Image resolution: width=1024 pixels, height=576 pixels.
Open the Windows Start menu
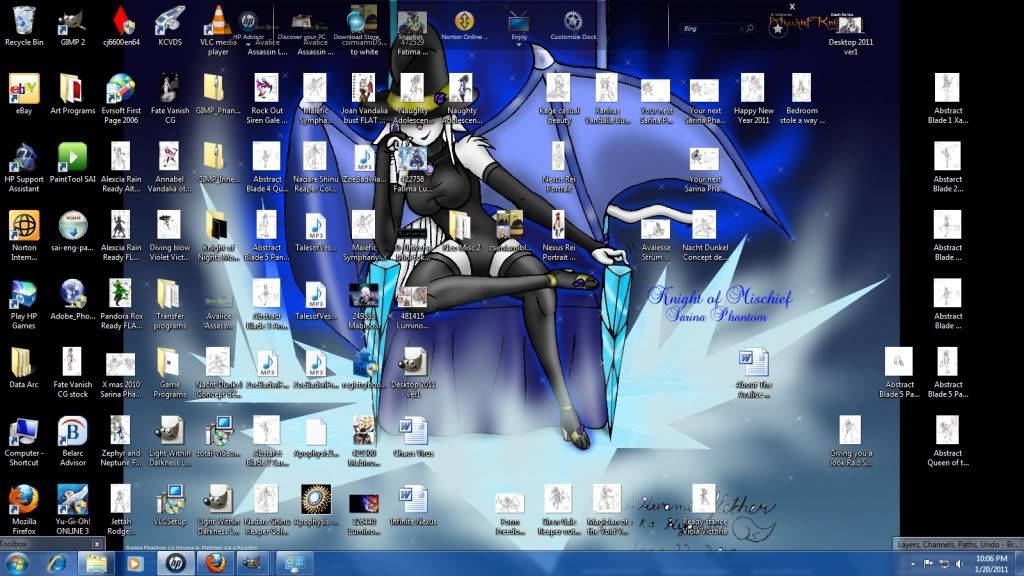[18, 563]
